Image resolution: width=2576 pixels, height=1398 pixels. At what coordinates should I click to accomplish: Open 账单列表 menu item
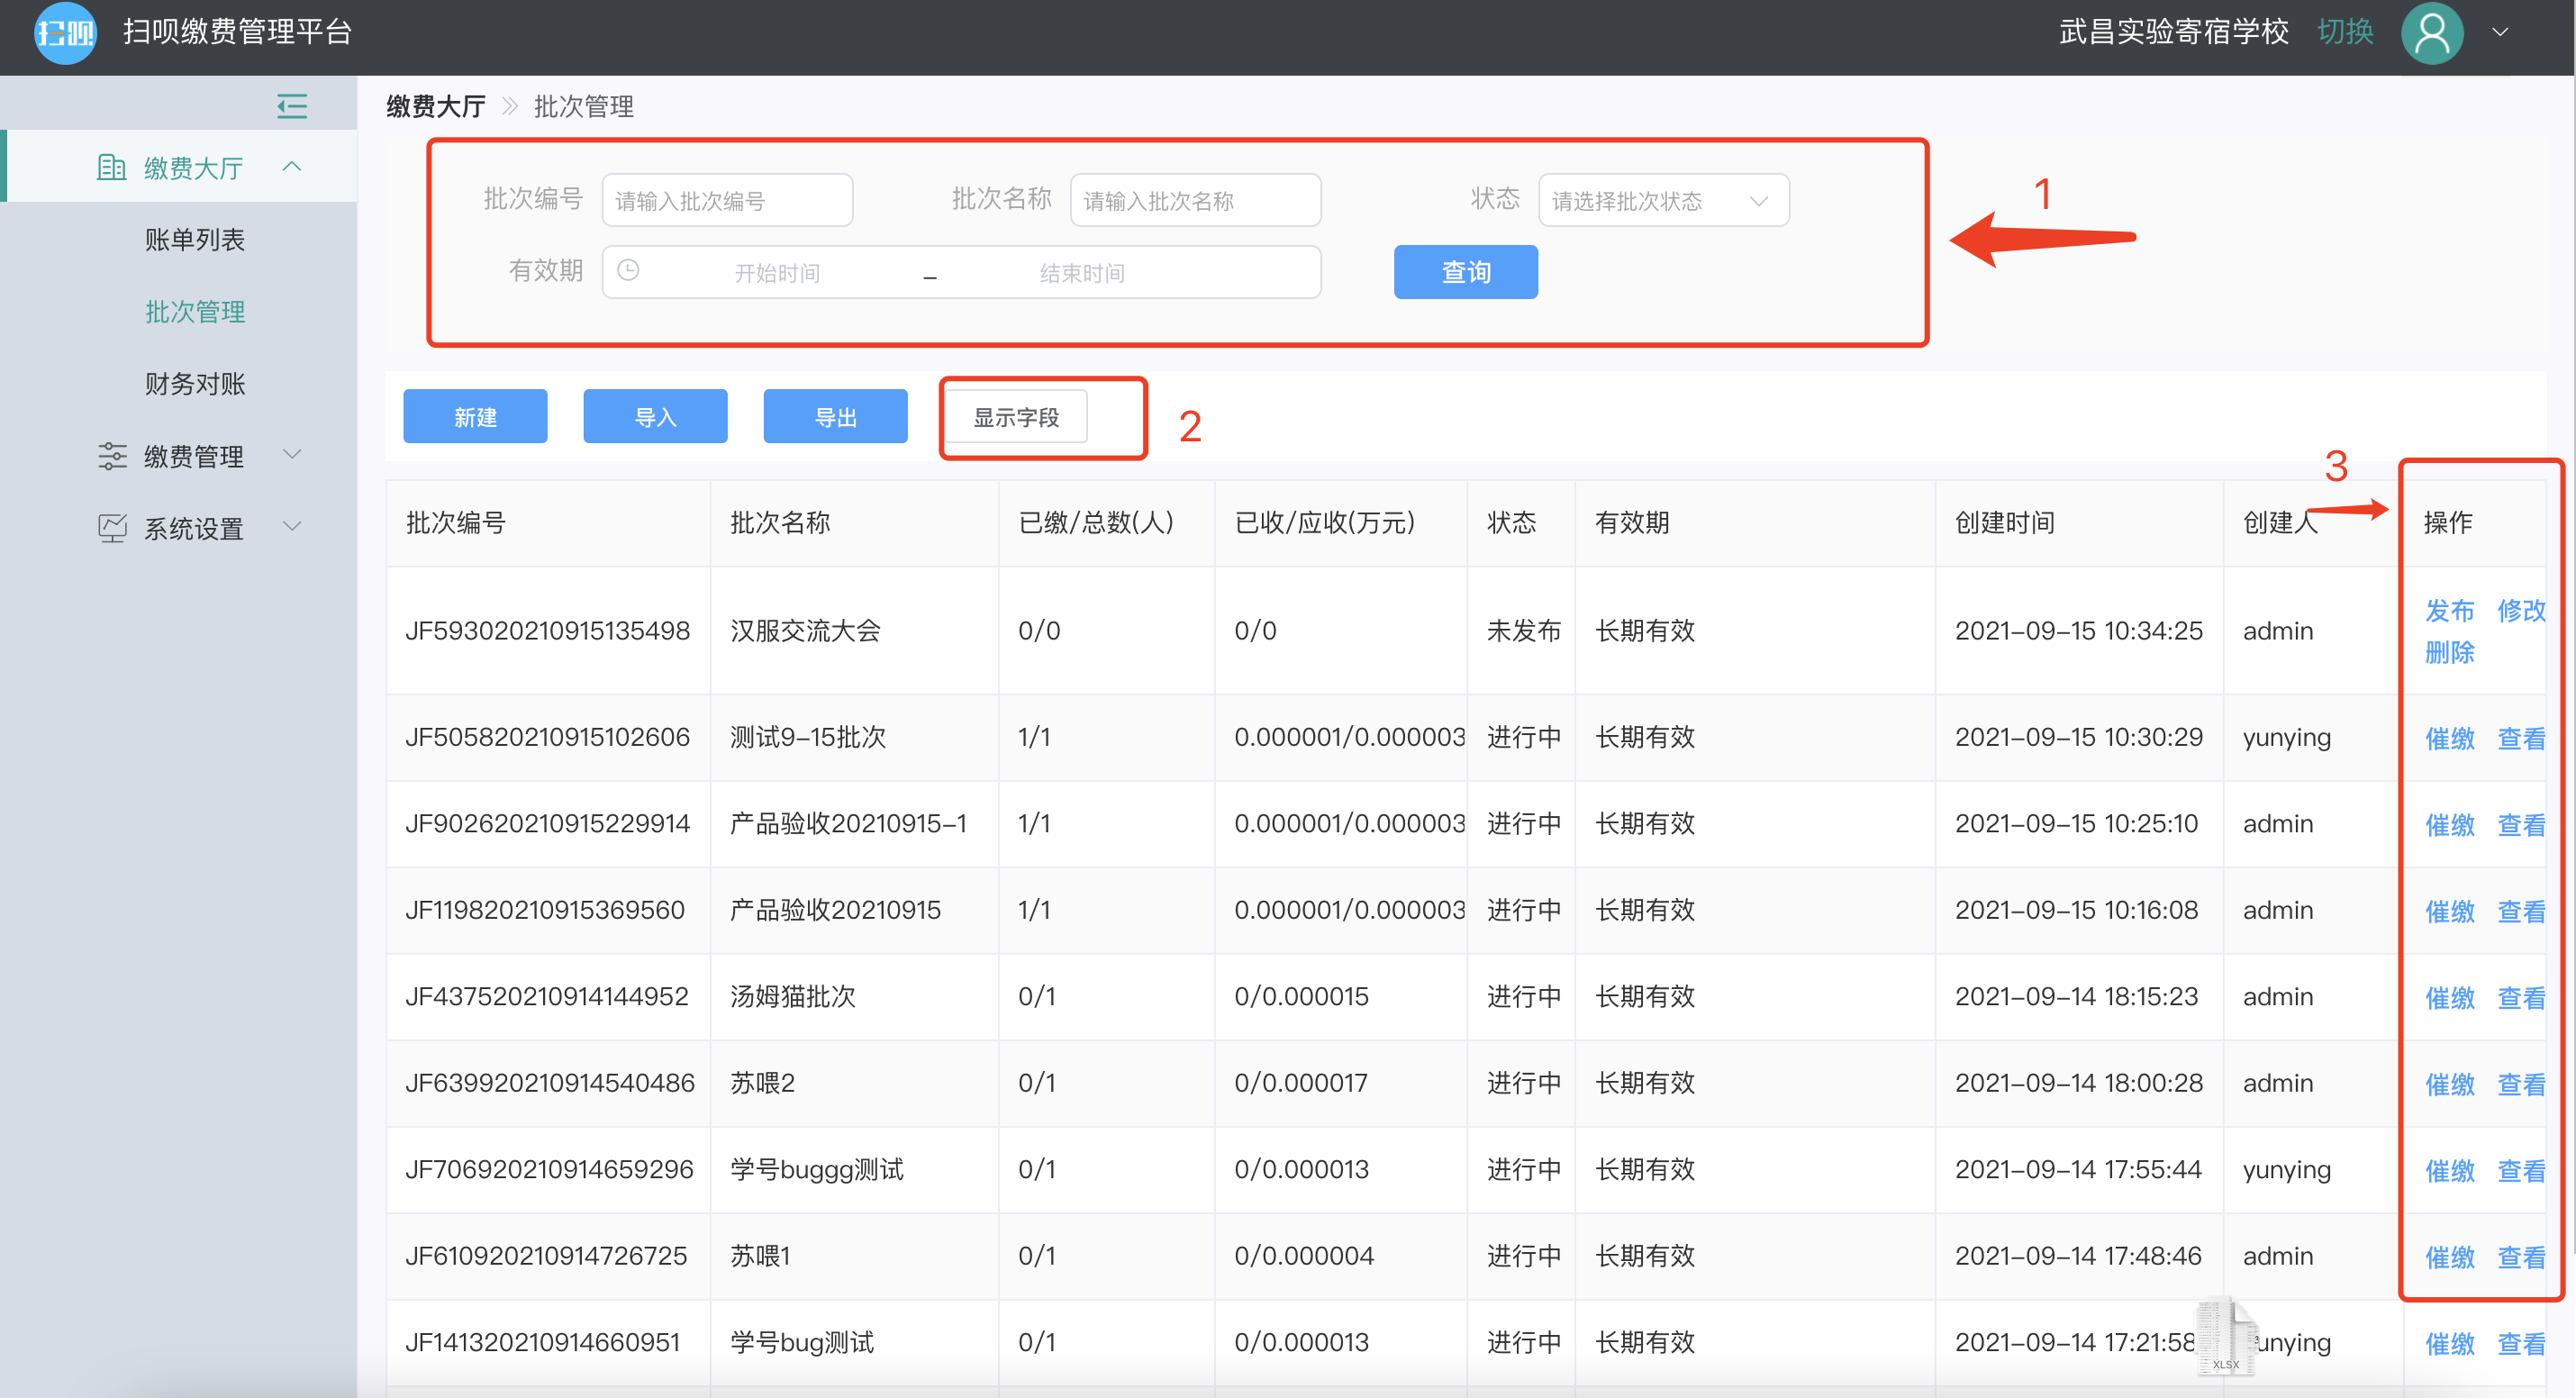[x=195, y=240]
